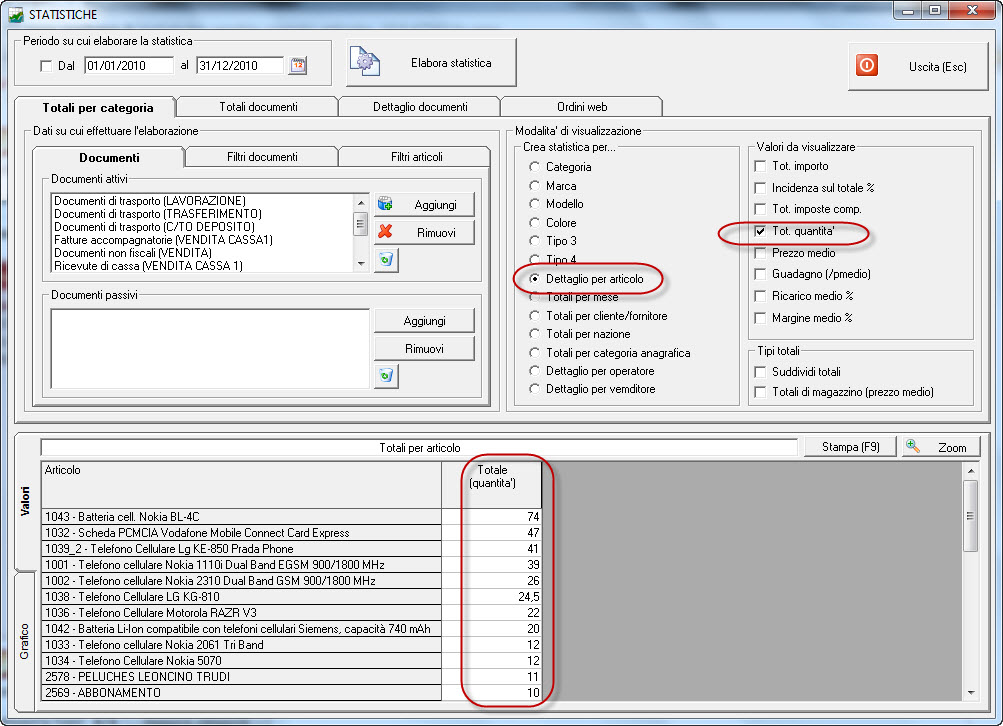Select Totali per categoria anagrafica option
Viewport: 1003px width, 726px height.
tap(534, 352)
